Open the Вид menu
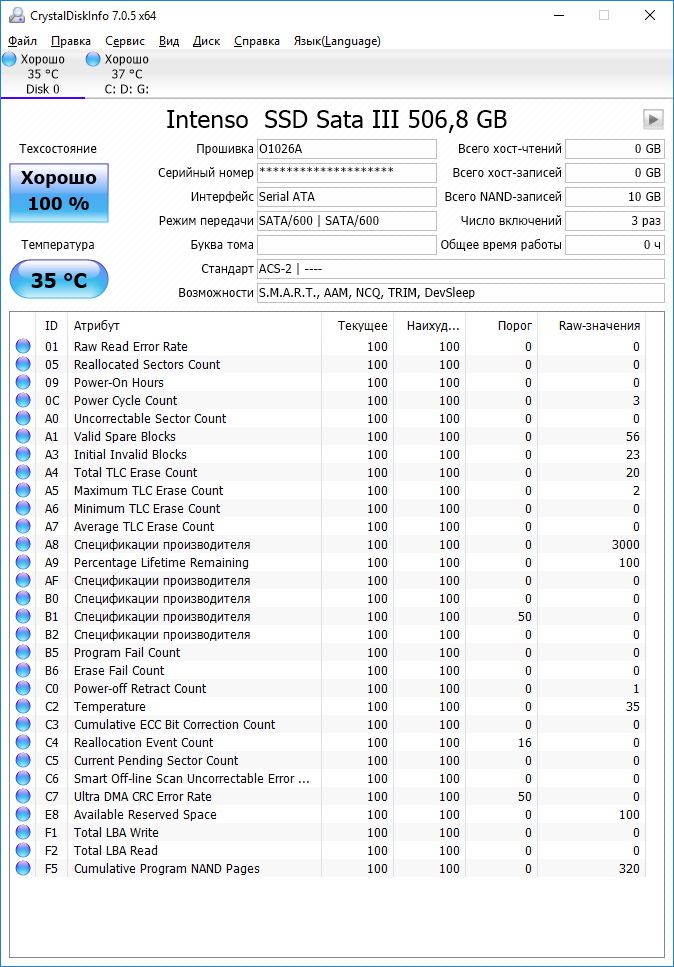Image resolution: width=674 pixels, height=967 pixels. pos(169,41)
